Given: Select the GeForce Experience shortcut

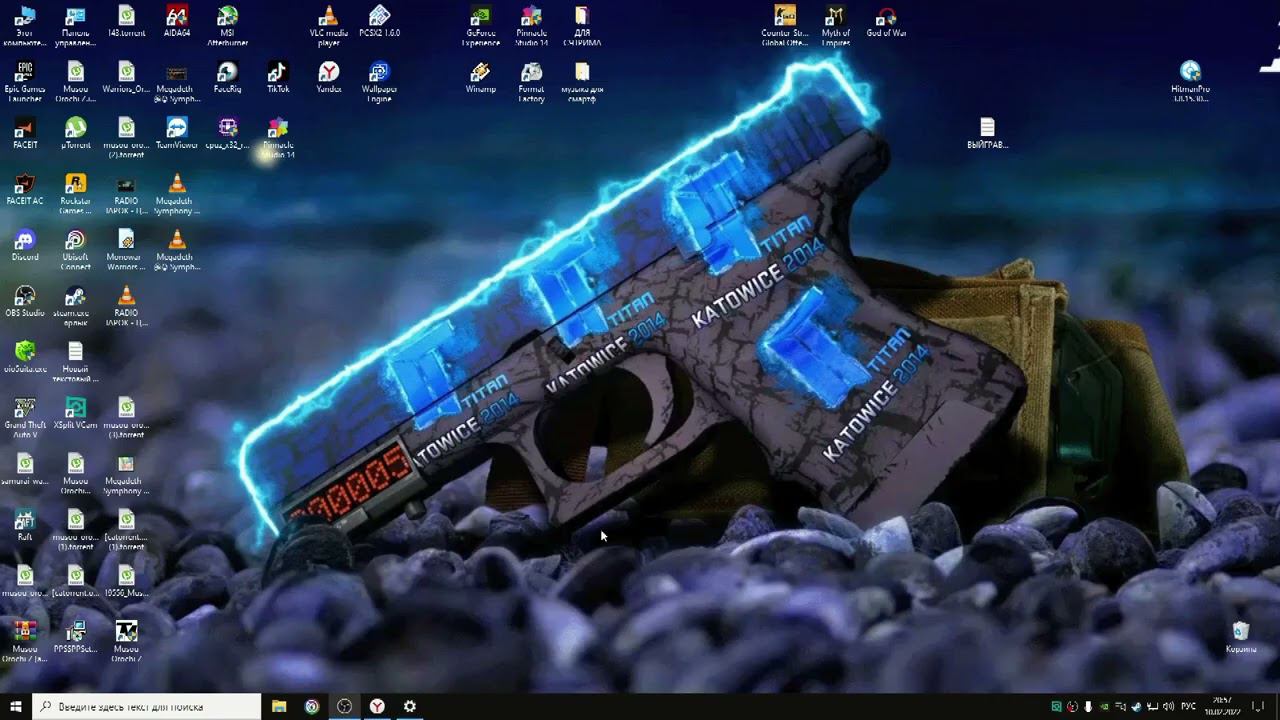Looking at the screenshot, I should [481, 26].
